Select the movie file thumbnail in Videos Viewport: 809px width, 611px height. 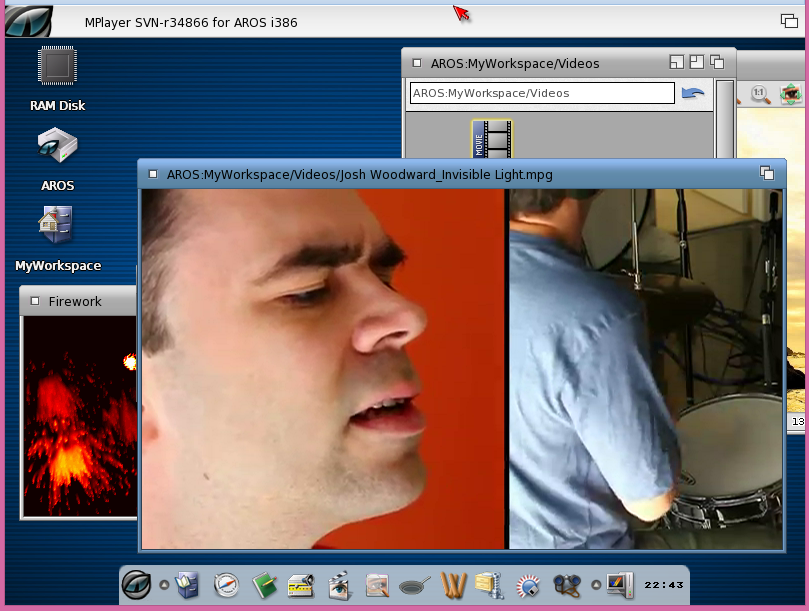point(492,139)
